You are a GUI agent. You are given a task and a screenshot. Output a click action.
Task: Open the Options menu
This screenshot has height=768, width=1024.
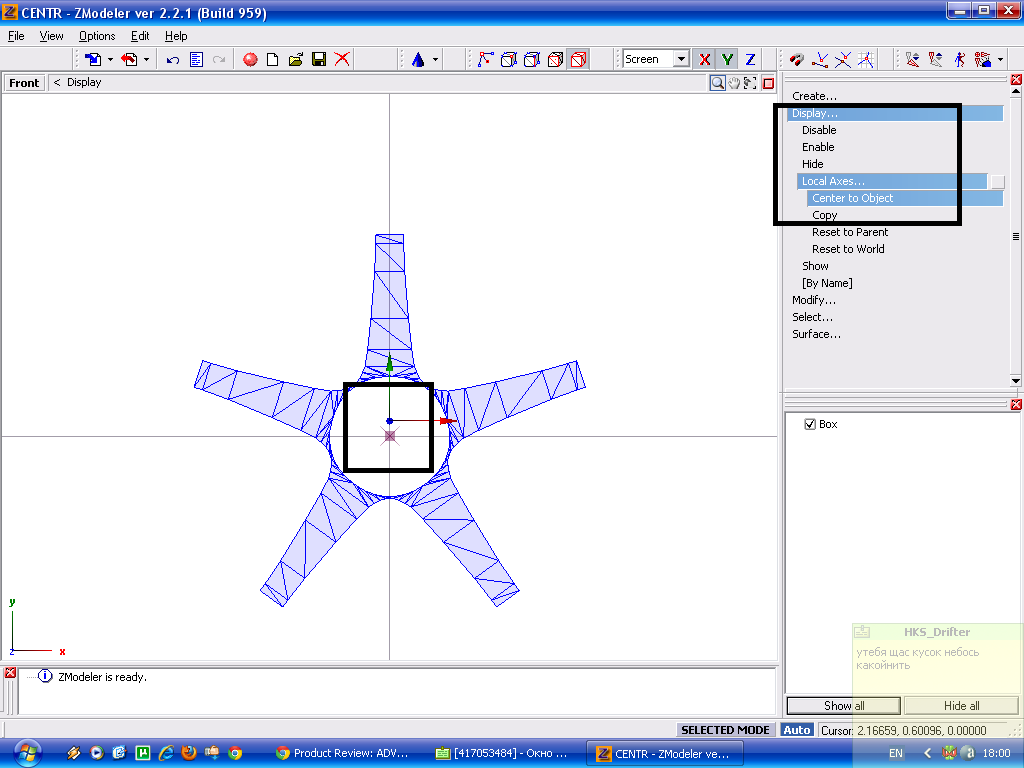click(97, 36)
